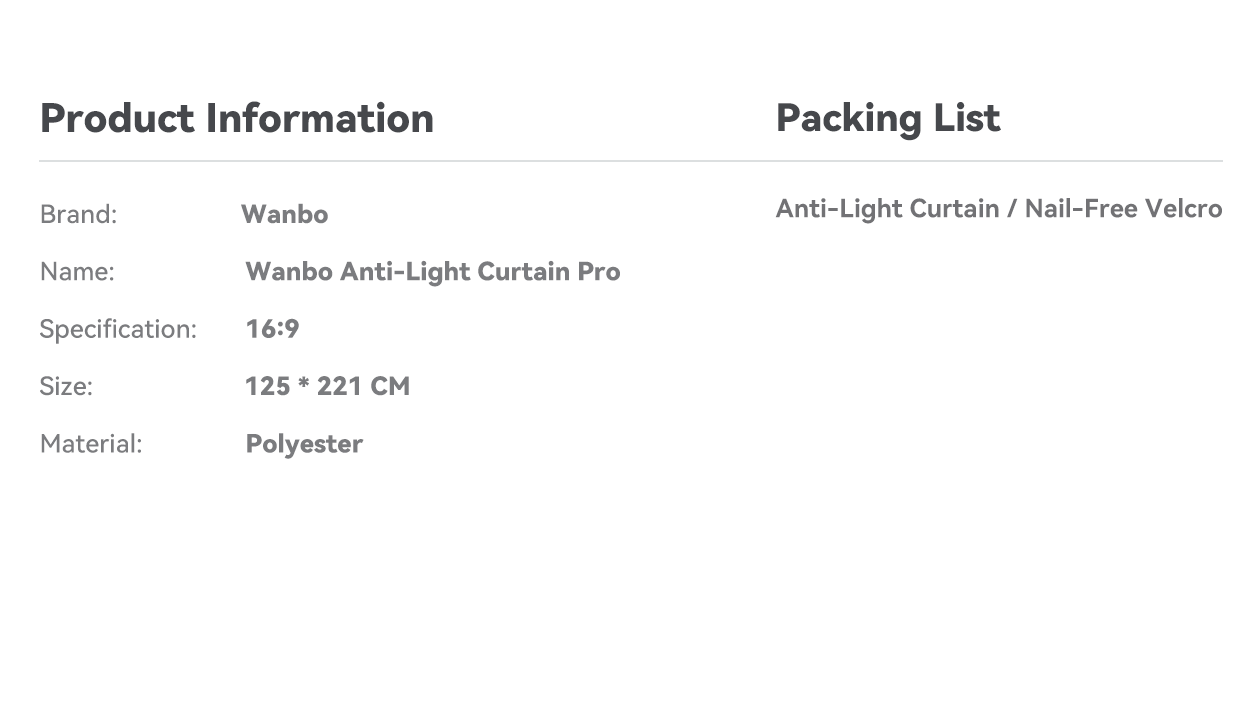
Task: Click the Wanbo Anti-Light Curtain Pro name value
Action: click(432, 272)
